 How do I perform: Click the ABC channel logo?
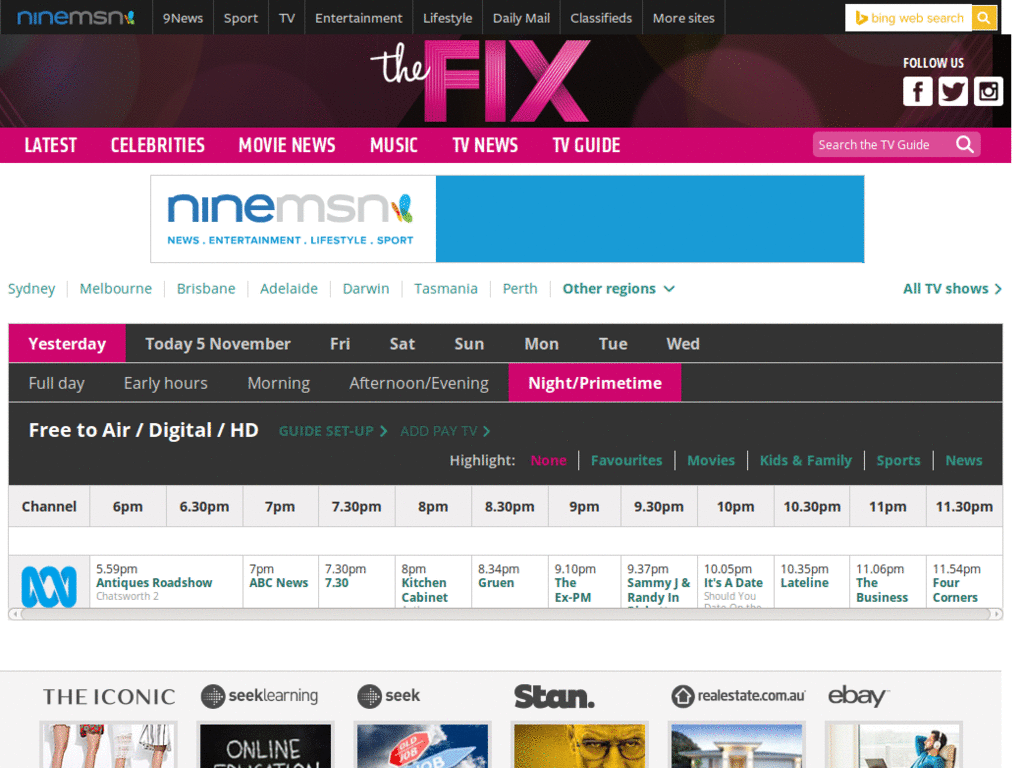(x=49, y=586)
